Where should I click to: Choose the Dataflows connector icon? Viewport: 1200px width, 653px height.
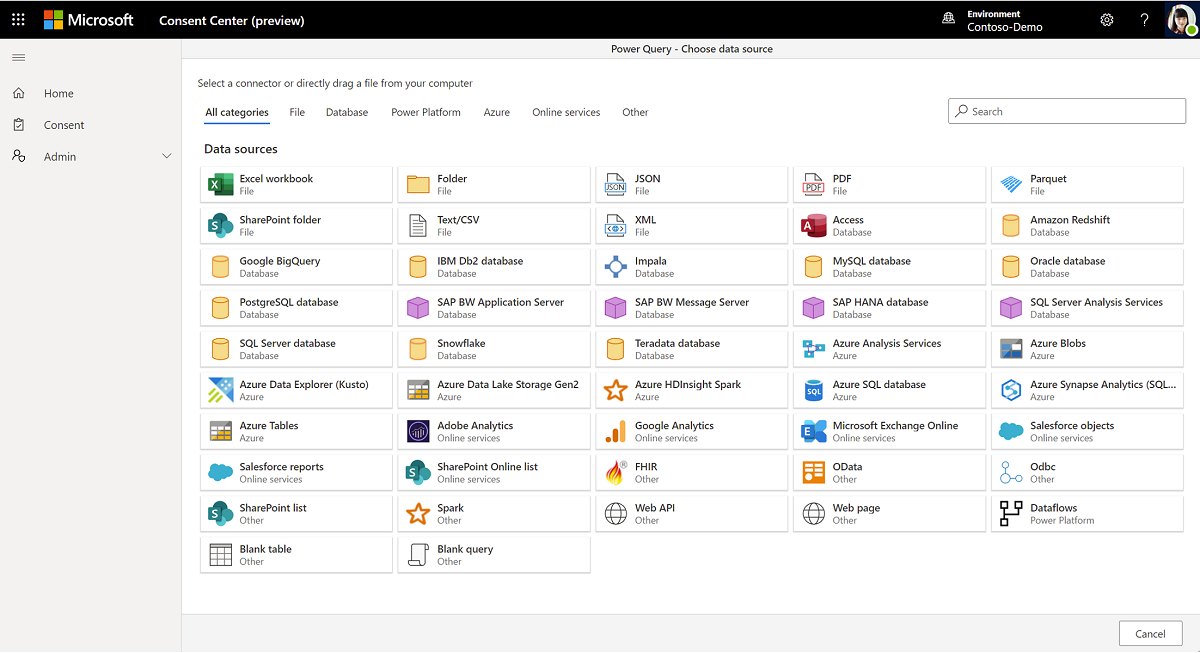tap(1011, 514)
